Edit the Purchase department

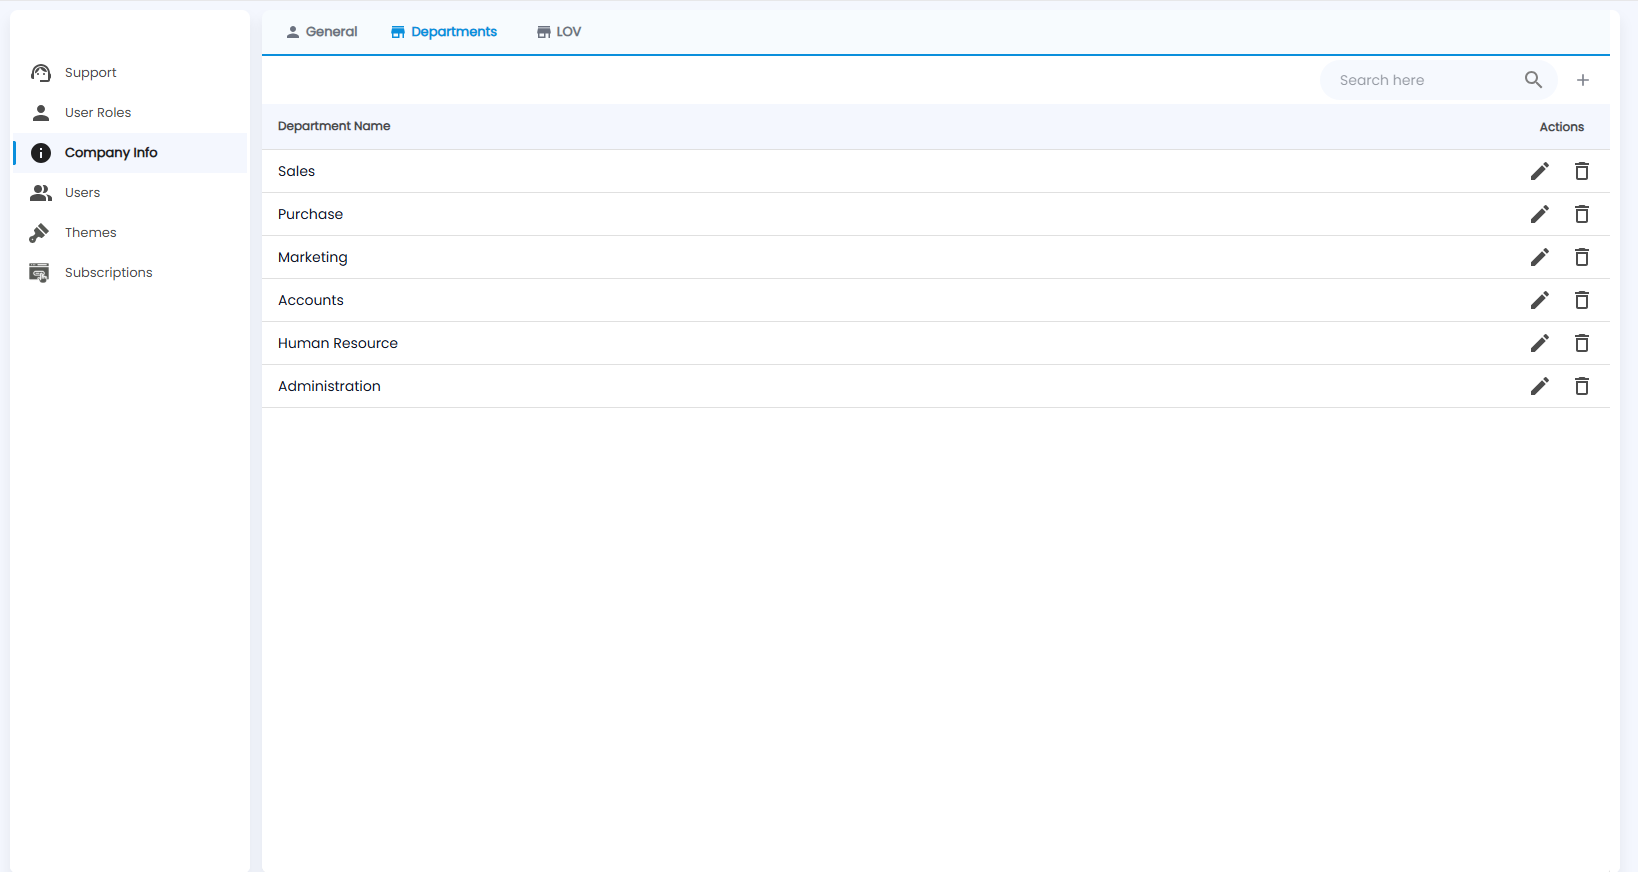(x=1540, y=214)
